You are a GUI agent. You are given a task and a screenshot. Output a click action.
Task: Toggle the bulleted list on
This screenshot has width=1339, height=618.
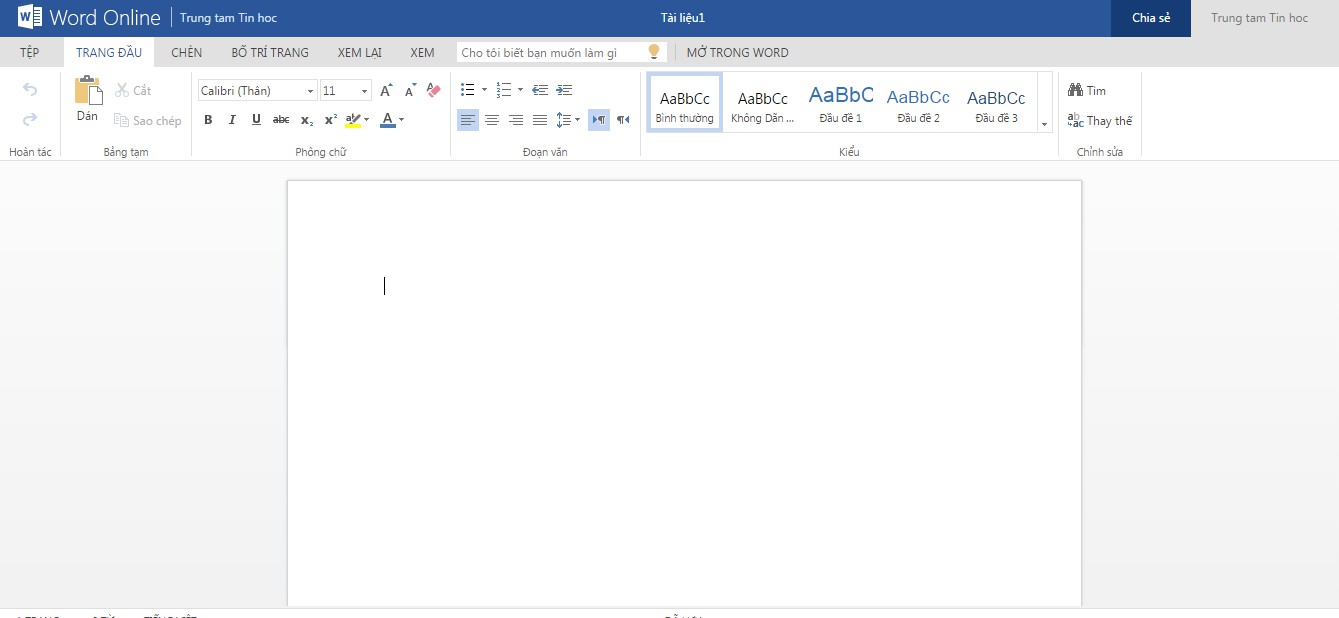(466, 89)
